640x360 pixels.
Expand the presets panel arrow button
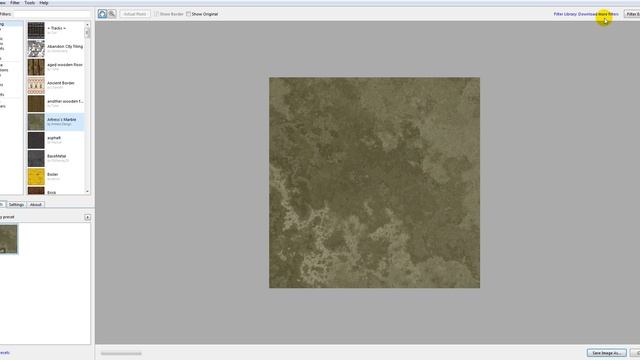click(x=87, y=217)
